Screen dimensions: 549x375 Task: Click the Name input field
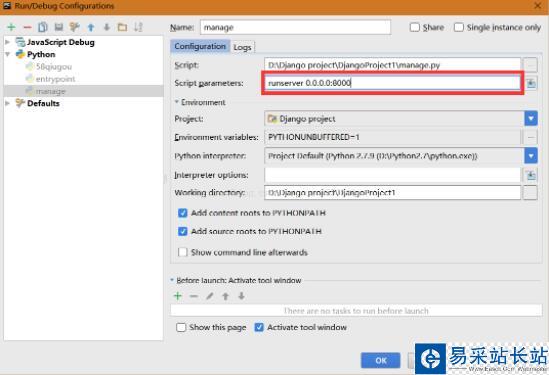(x=295, y=27)
